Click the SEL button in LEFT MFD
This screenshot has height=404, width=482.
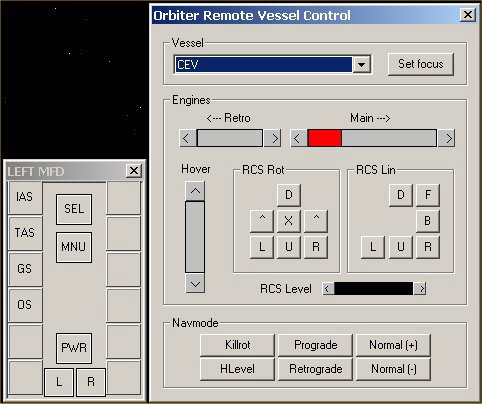pos(74,209)
